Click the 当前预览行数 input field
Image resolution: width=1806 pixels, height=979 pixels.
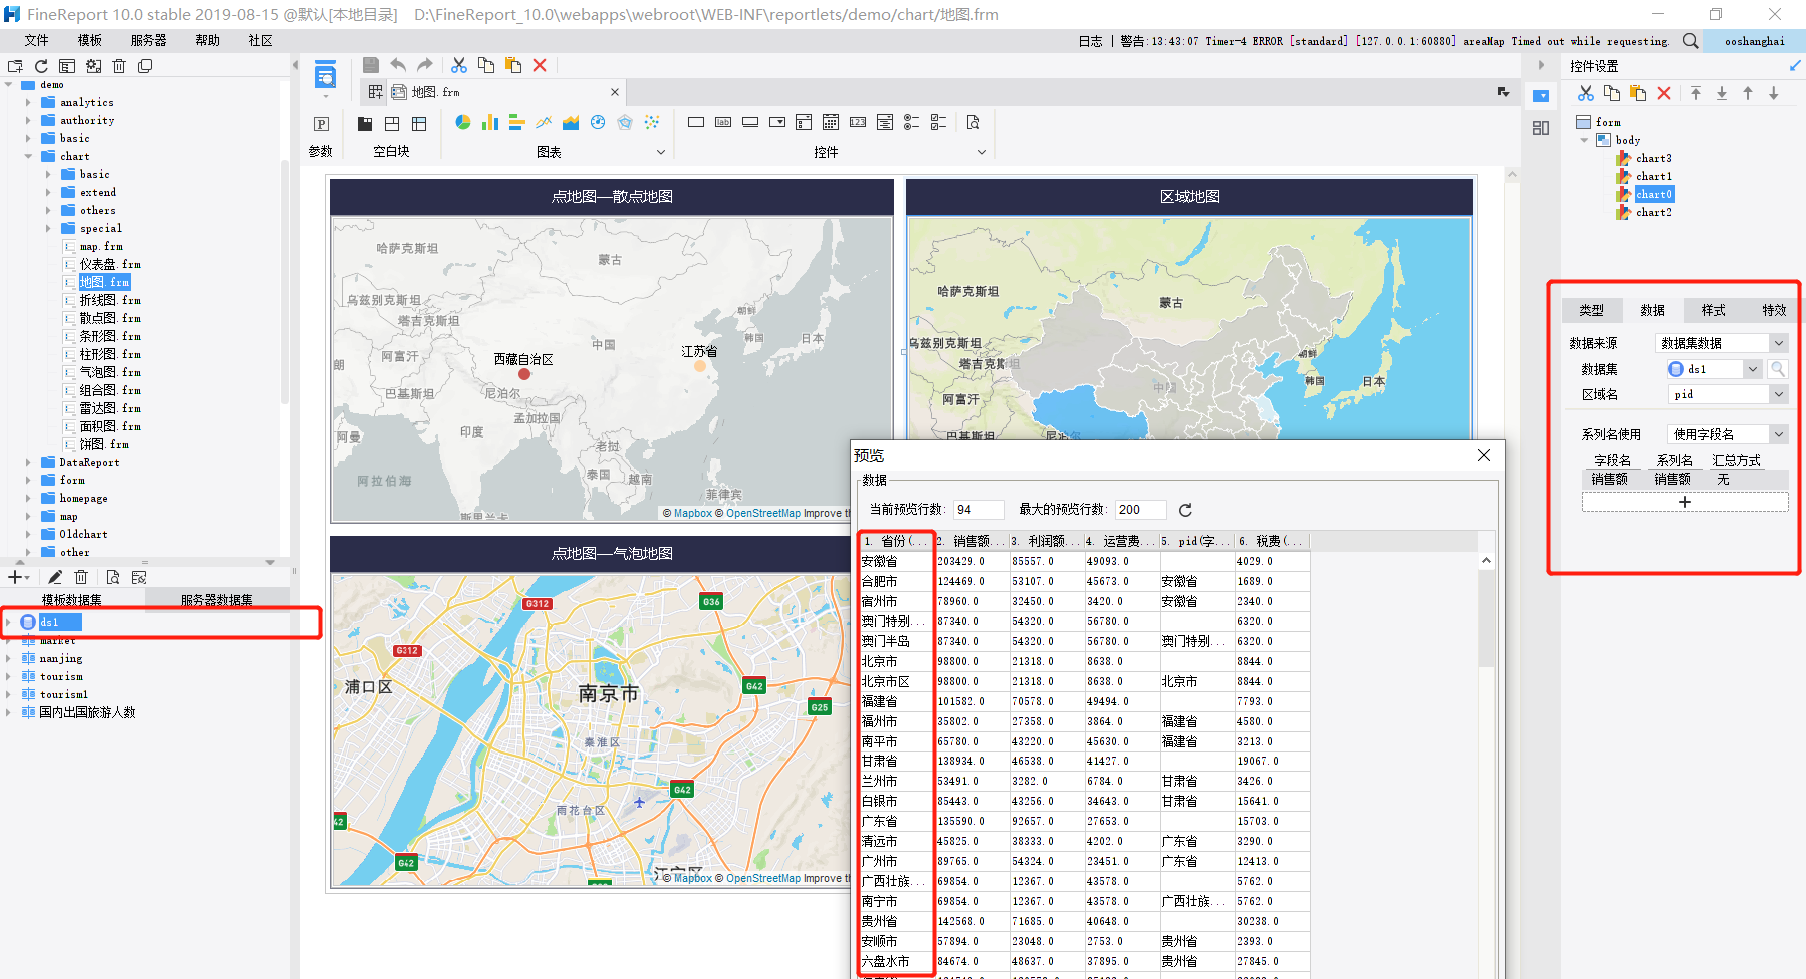(978, 510)
